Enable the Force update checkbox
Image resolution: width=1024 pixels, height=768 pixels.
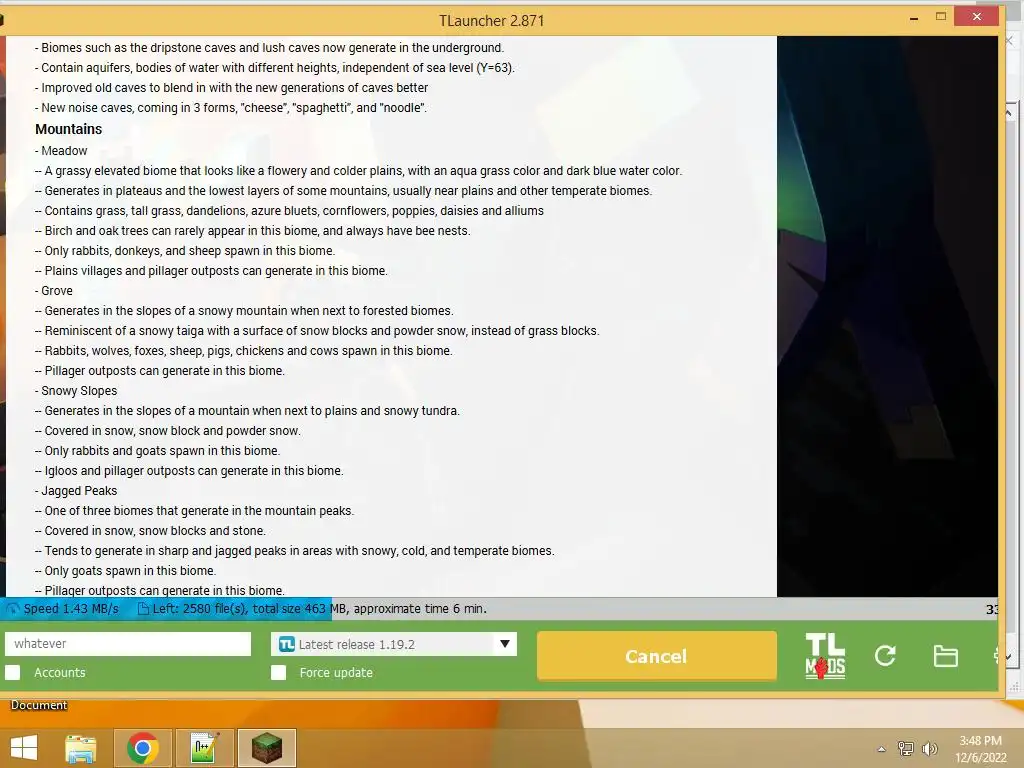point(279,673)
